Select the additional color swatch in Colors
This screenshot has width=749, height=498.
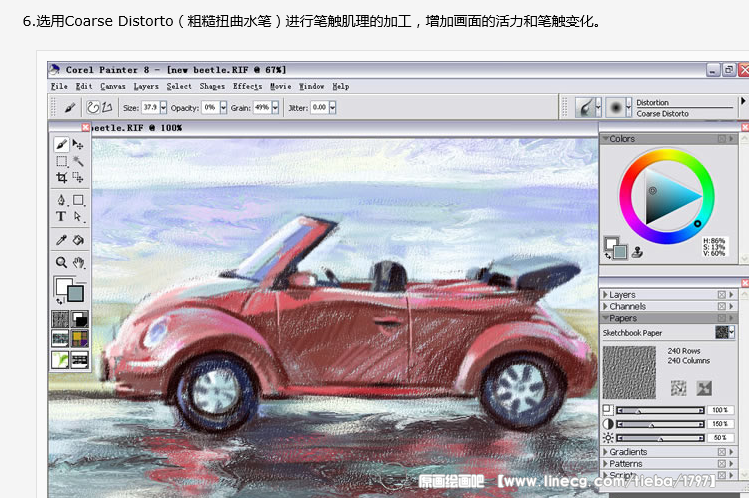(x=620, y=252)
